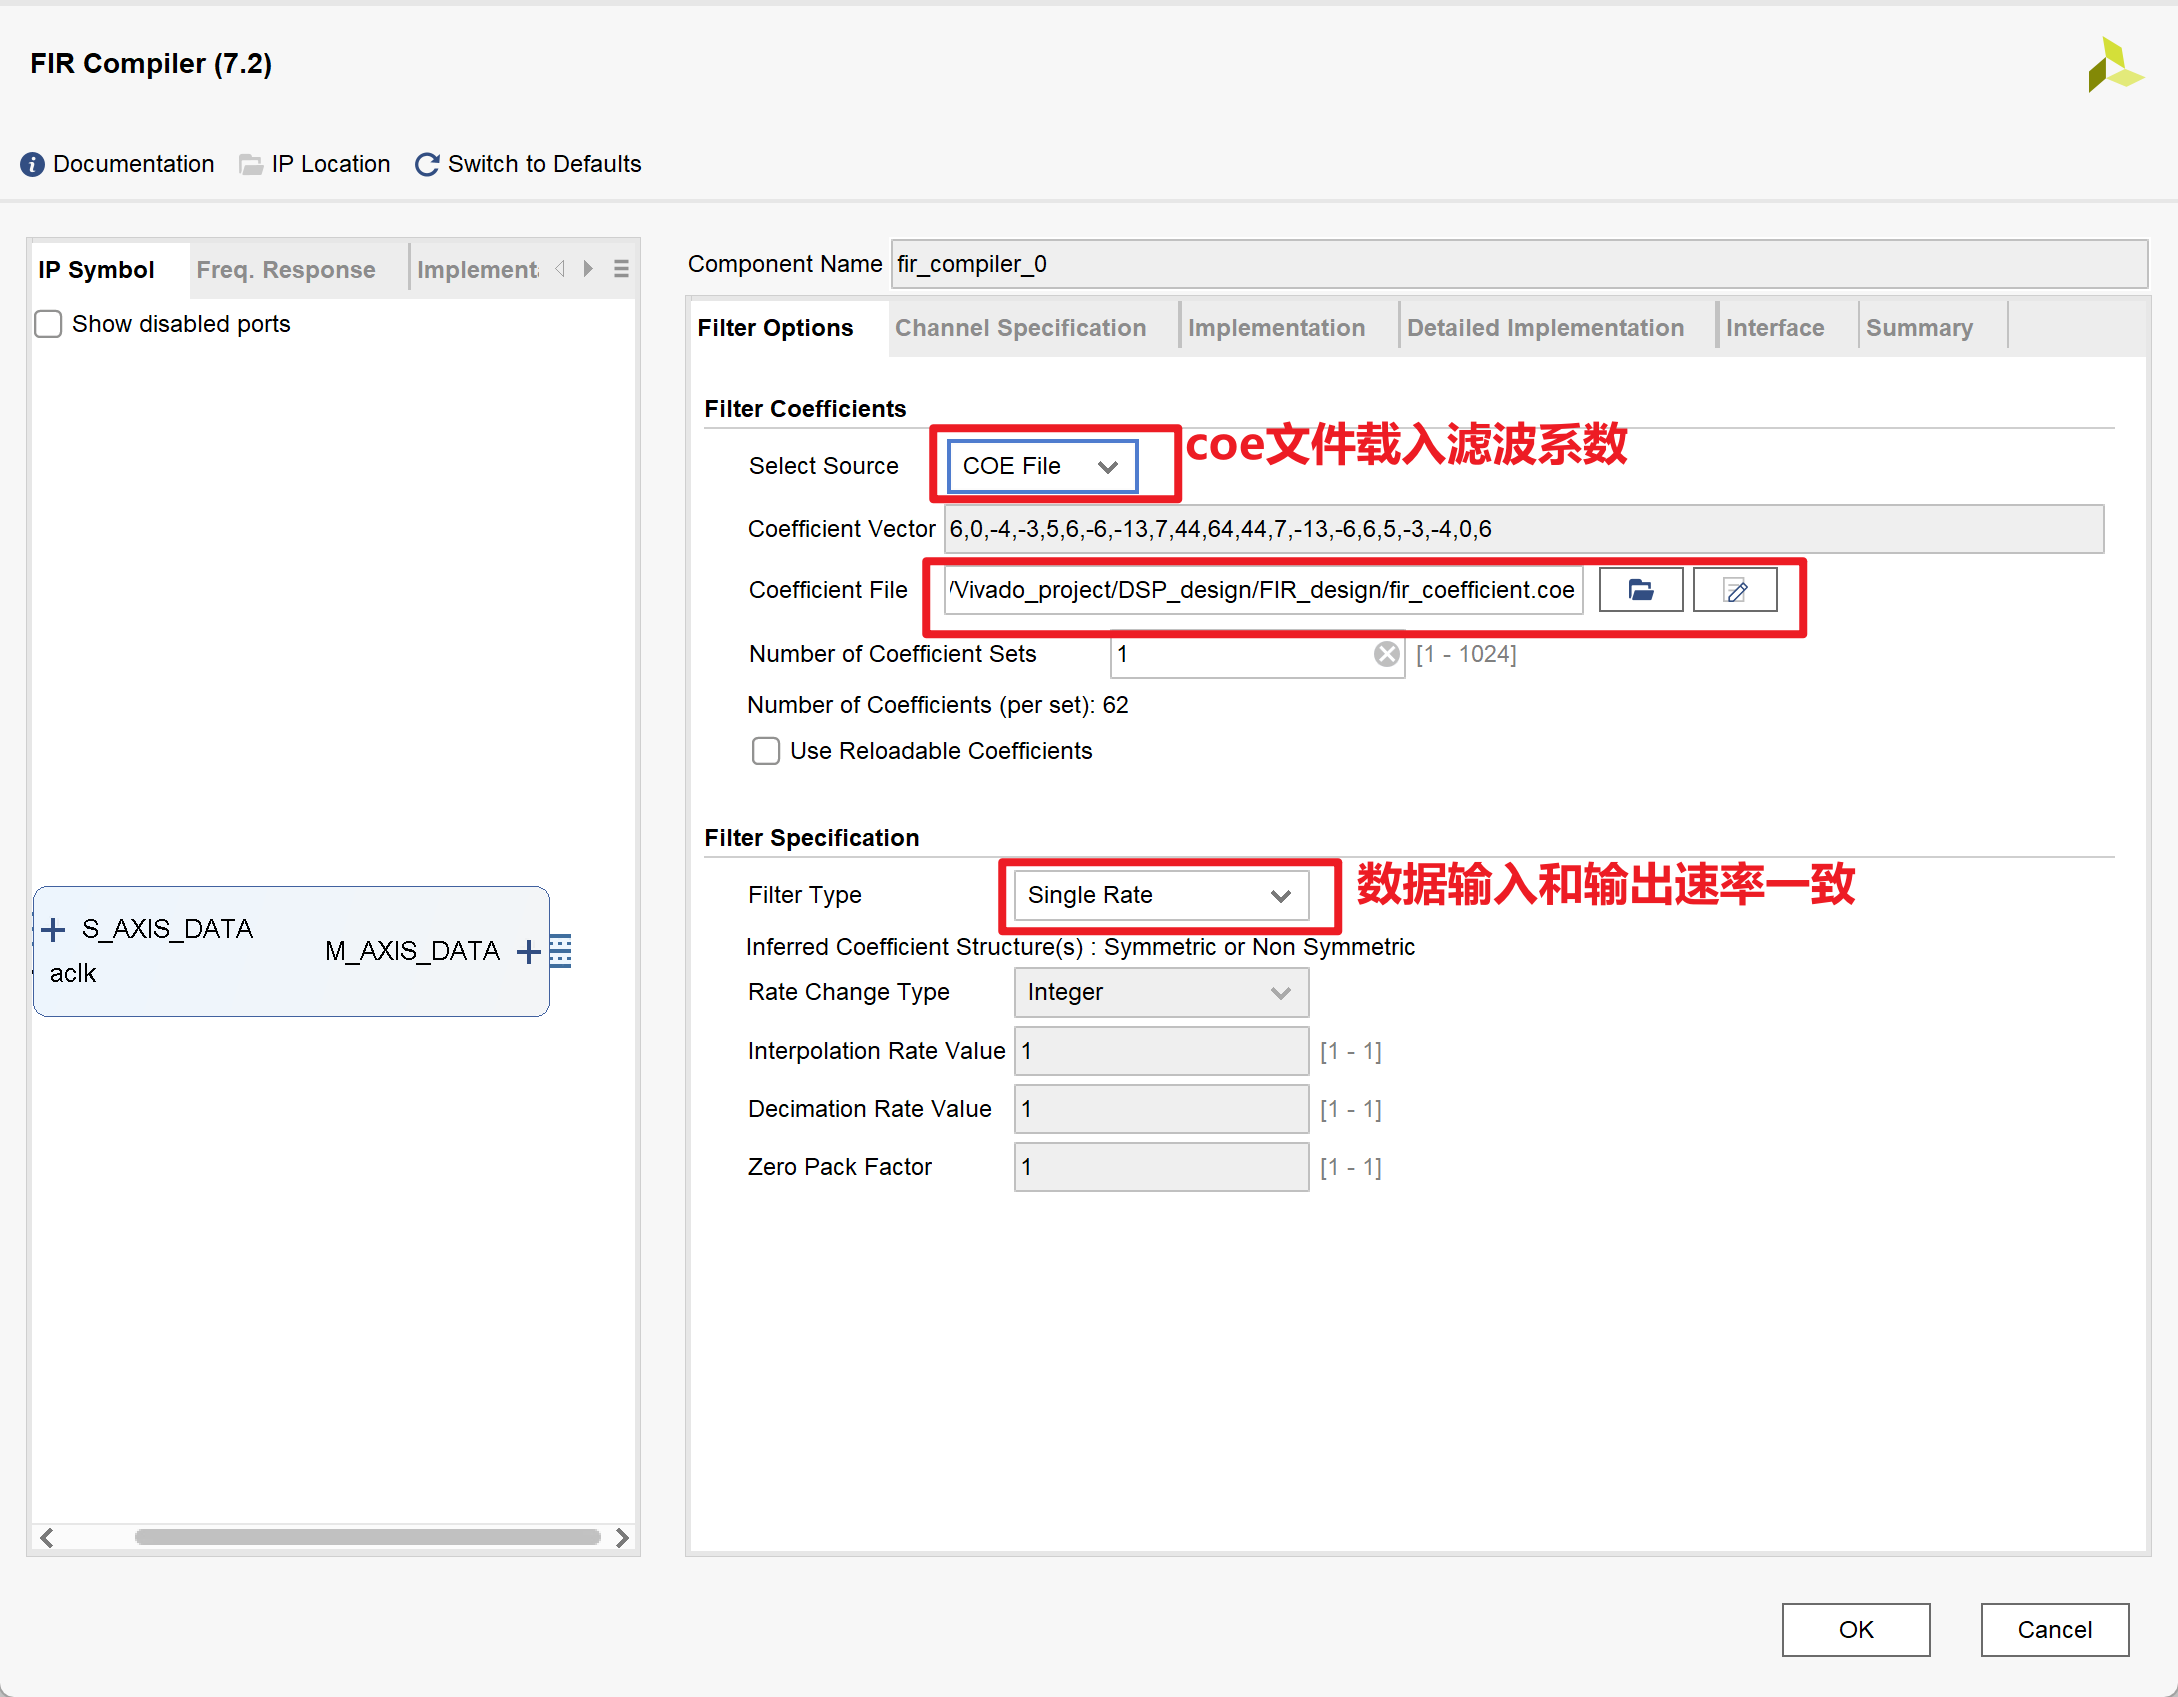
Task: Open the Rate Change Type dropdown
Action: 1161,992
